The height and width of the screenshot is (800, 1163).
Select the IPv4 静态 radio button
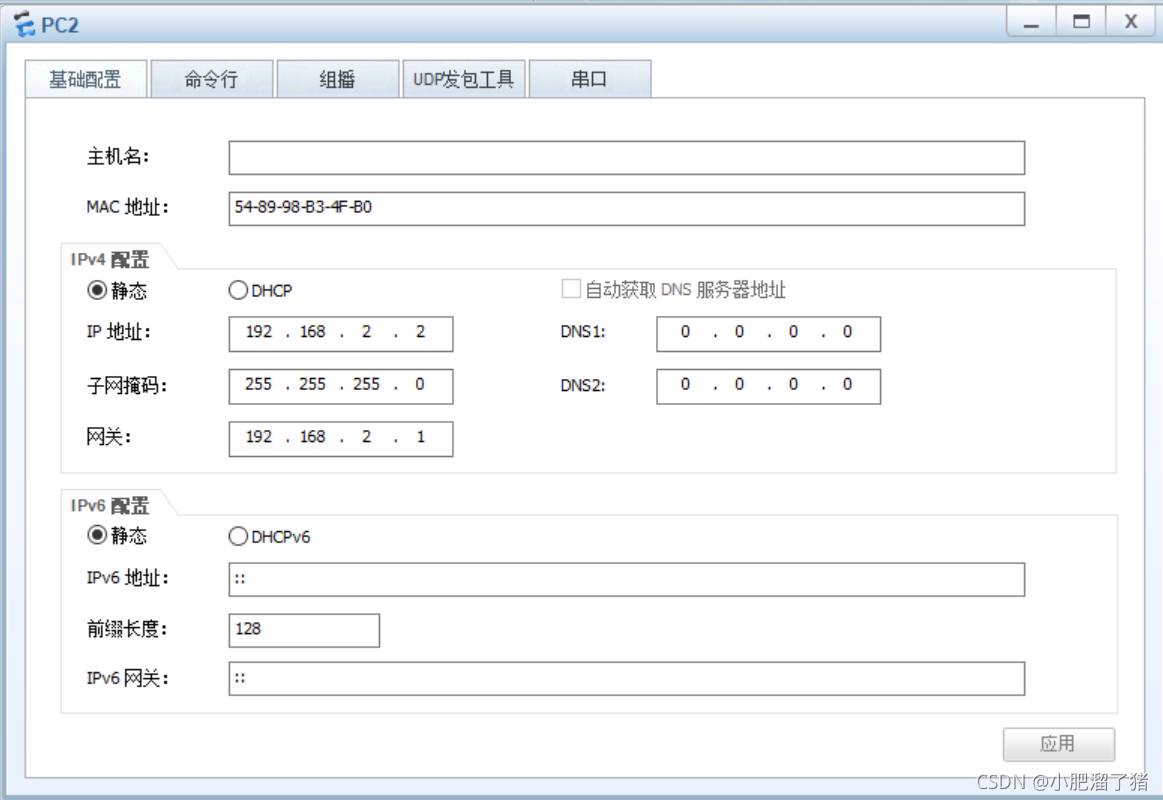97,290
